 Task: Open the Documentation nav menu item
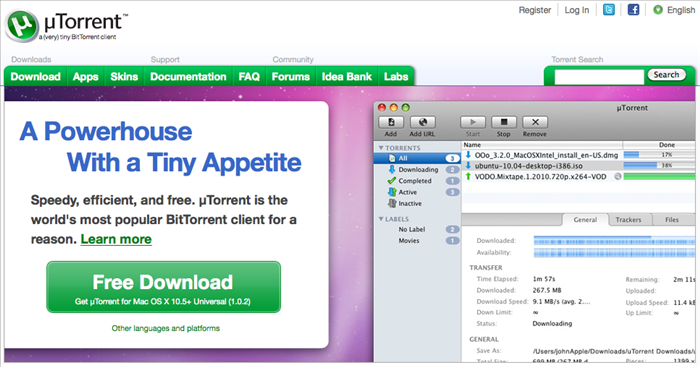pyautogui.click(x=188, y=77)
